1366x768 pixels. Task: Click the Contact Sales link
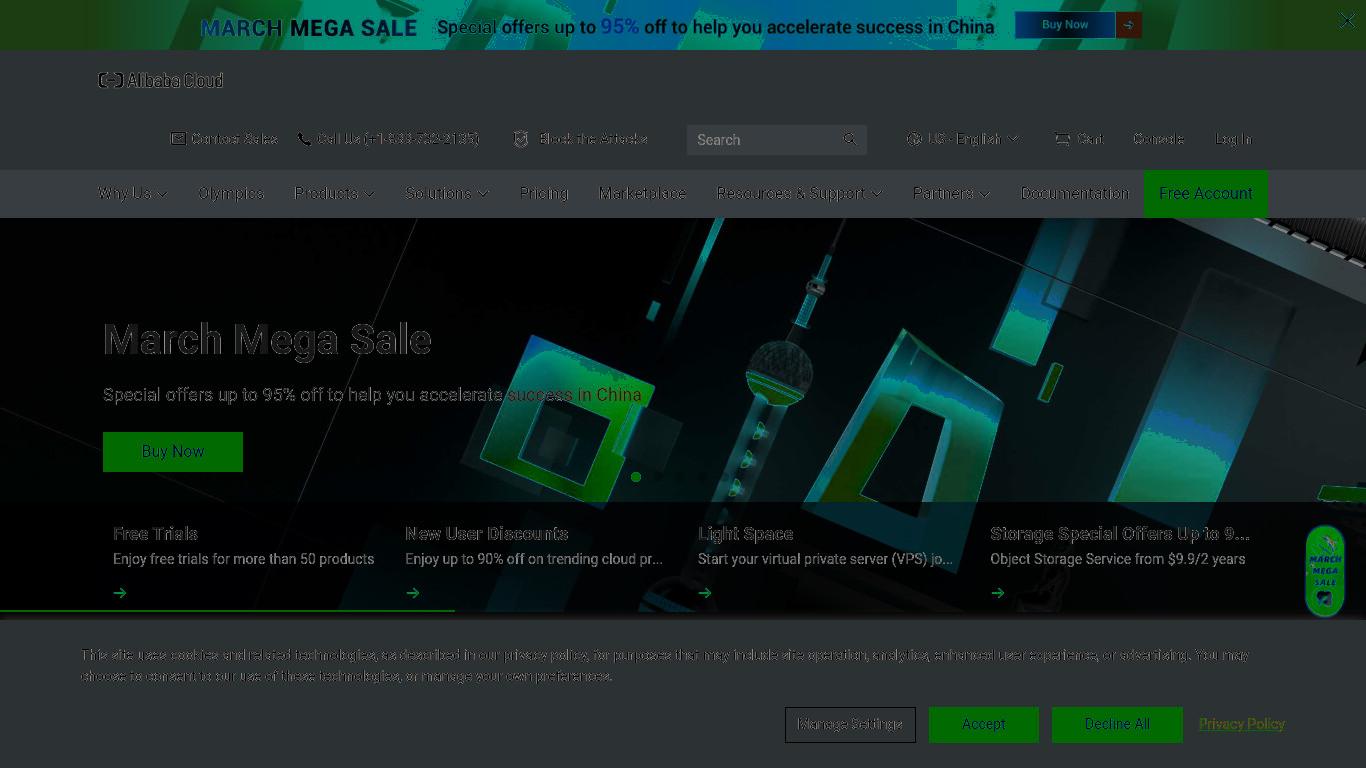tap(235, 139)
